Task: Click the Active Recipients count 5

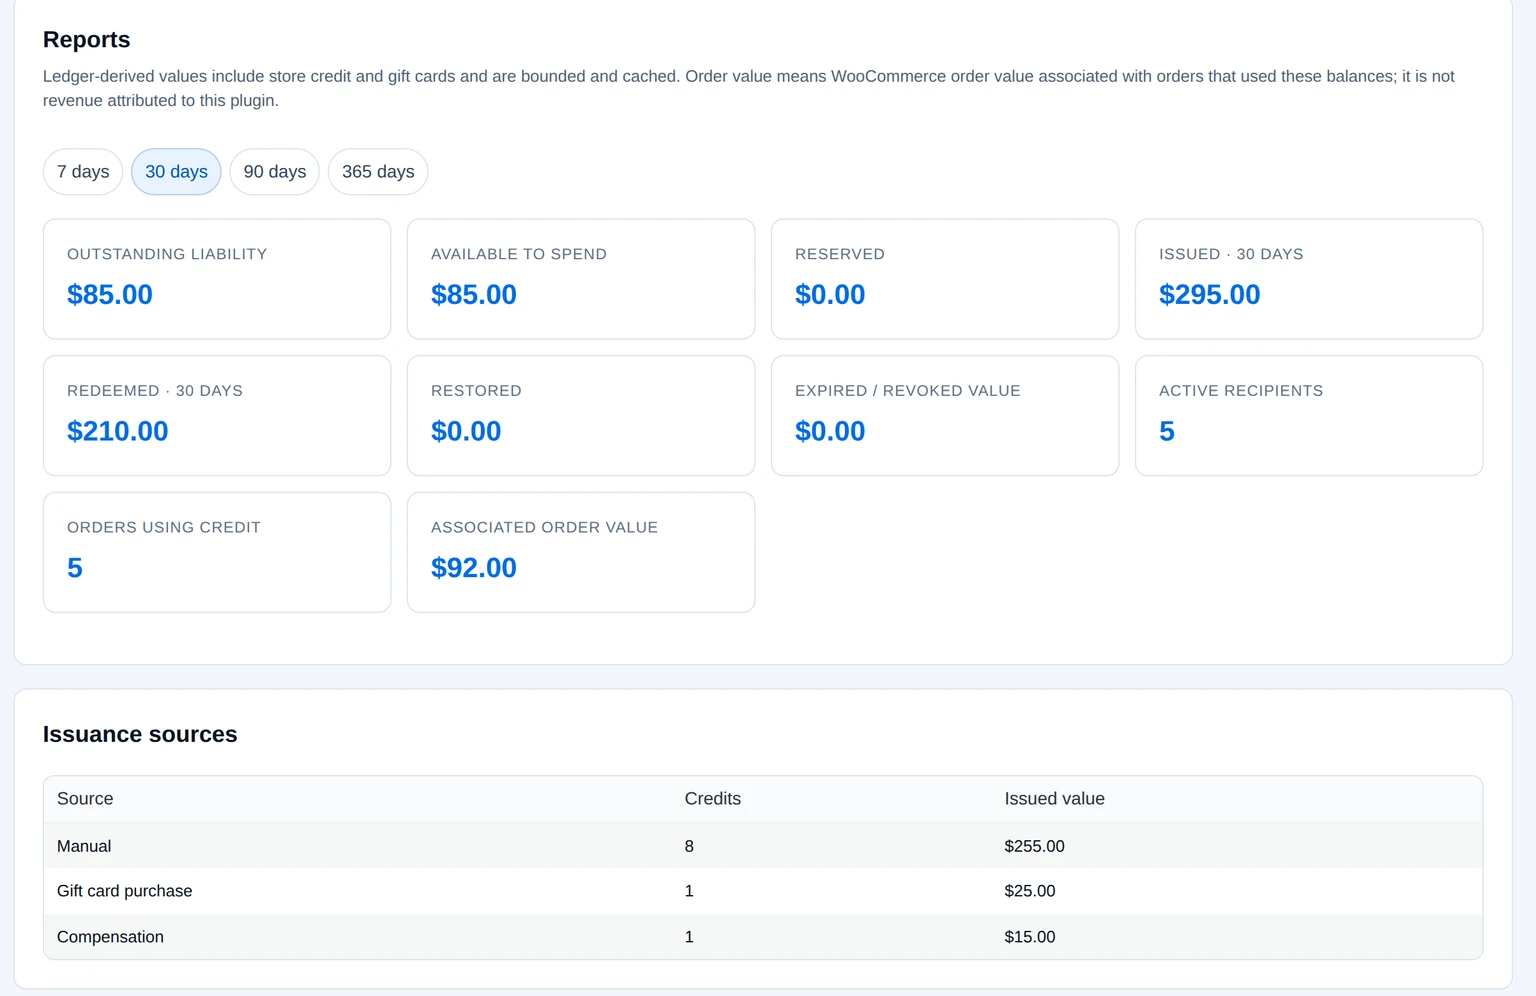Action: click(x=1167, y=431)
